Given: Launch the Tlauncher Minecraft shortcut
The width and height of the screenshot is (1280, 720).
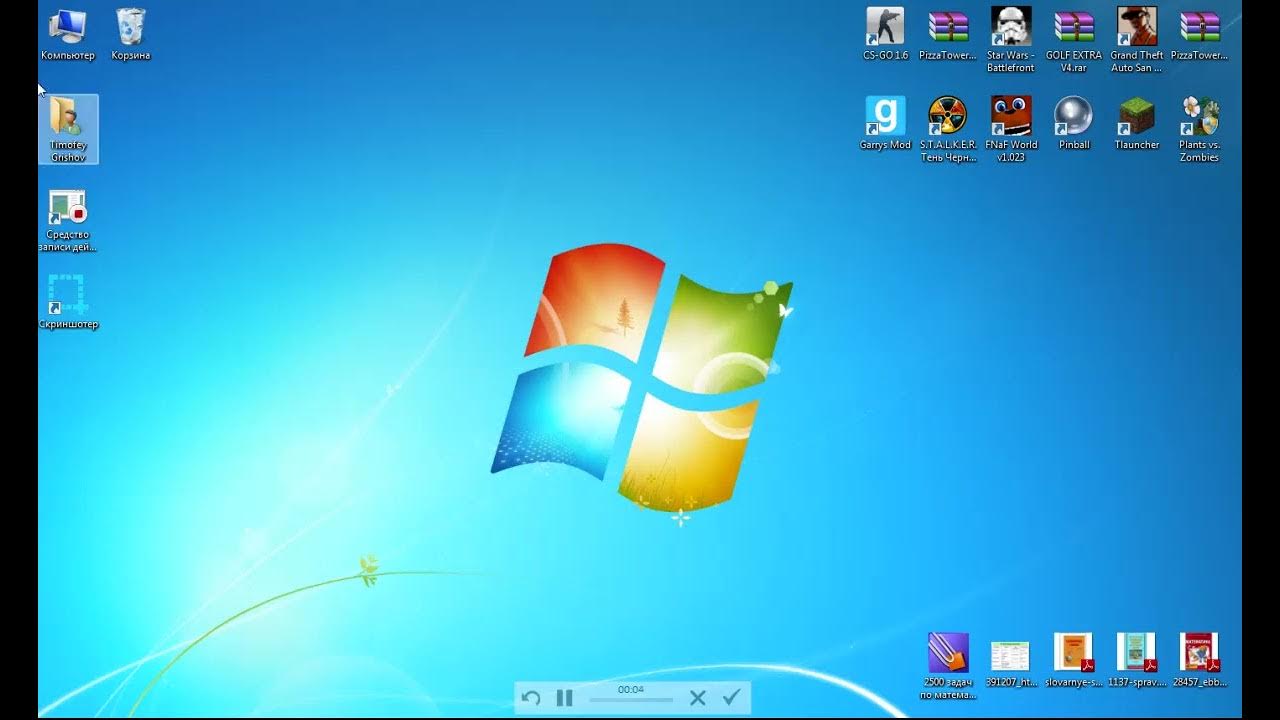Looking at the screenshot, I should 1136,123.
